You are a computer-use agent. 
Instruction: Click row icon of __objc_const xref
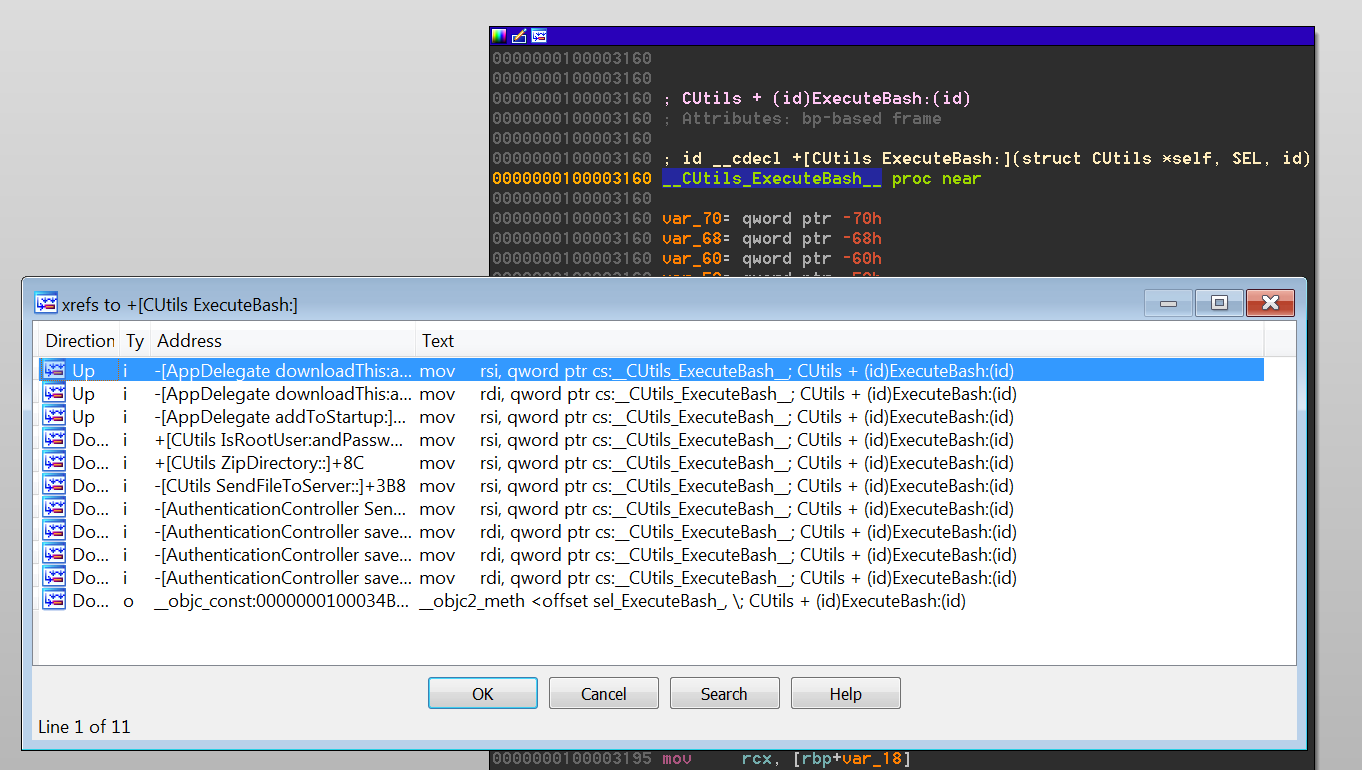54,601
